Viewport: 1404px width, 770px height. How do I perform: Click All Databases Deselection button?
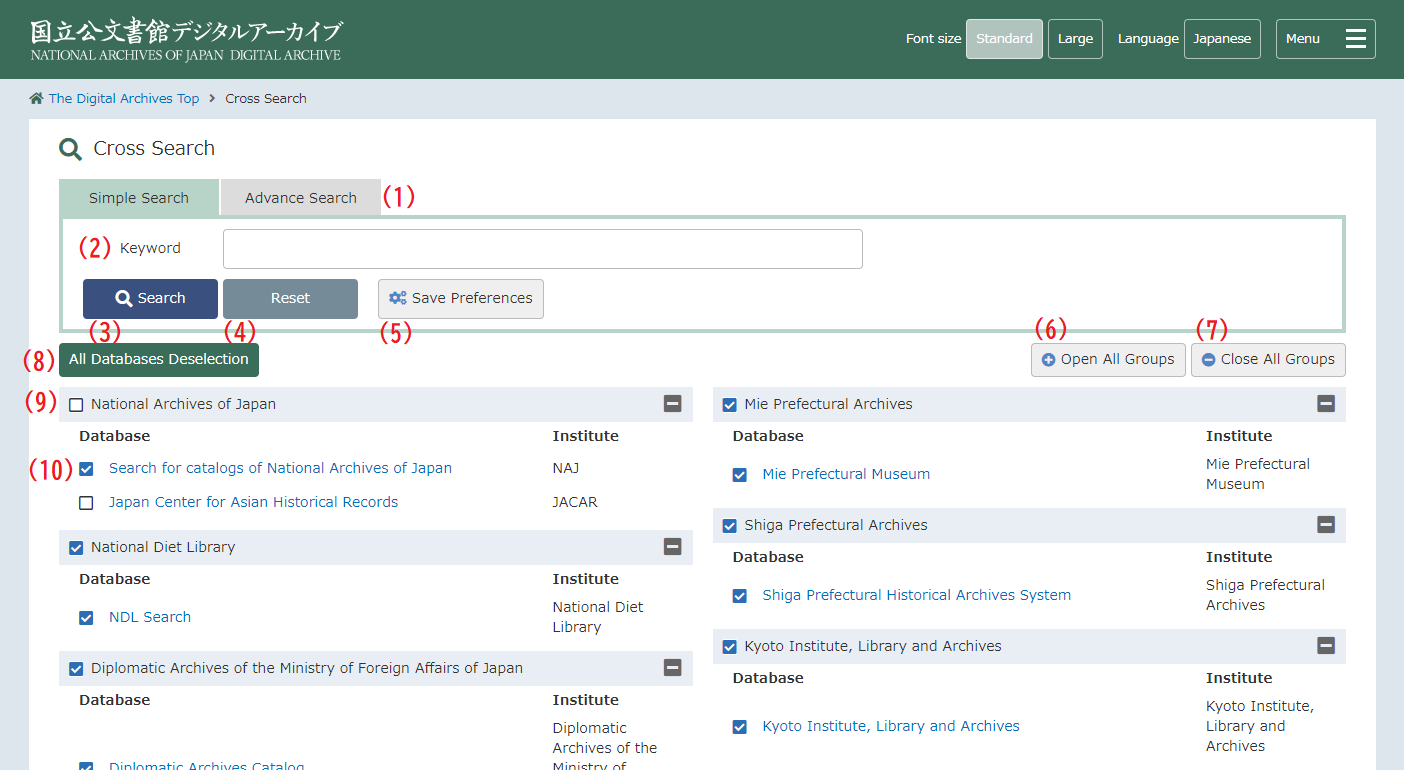(159, 360)
